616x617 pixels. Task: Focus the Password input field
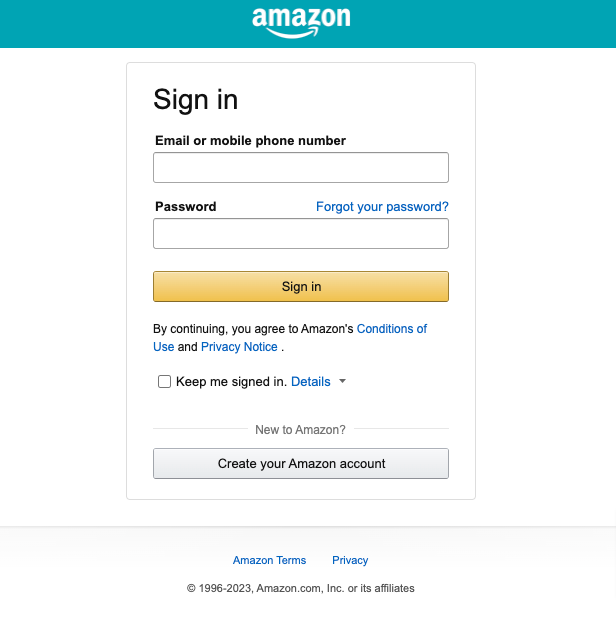click(301, 234)
